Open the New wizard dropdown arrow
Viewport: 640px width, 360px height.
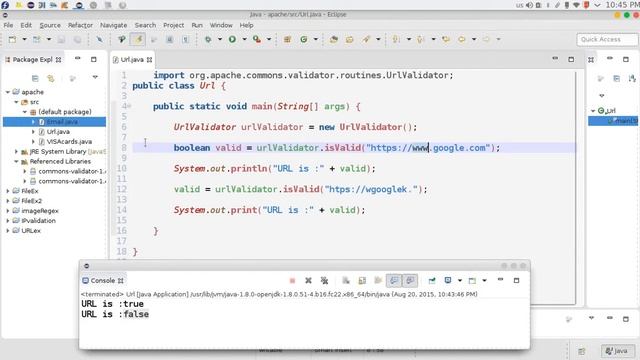(24, 40)
